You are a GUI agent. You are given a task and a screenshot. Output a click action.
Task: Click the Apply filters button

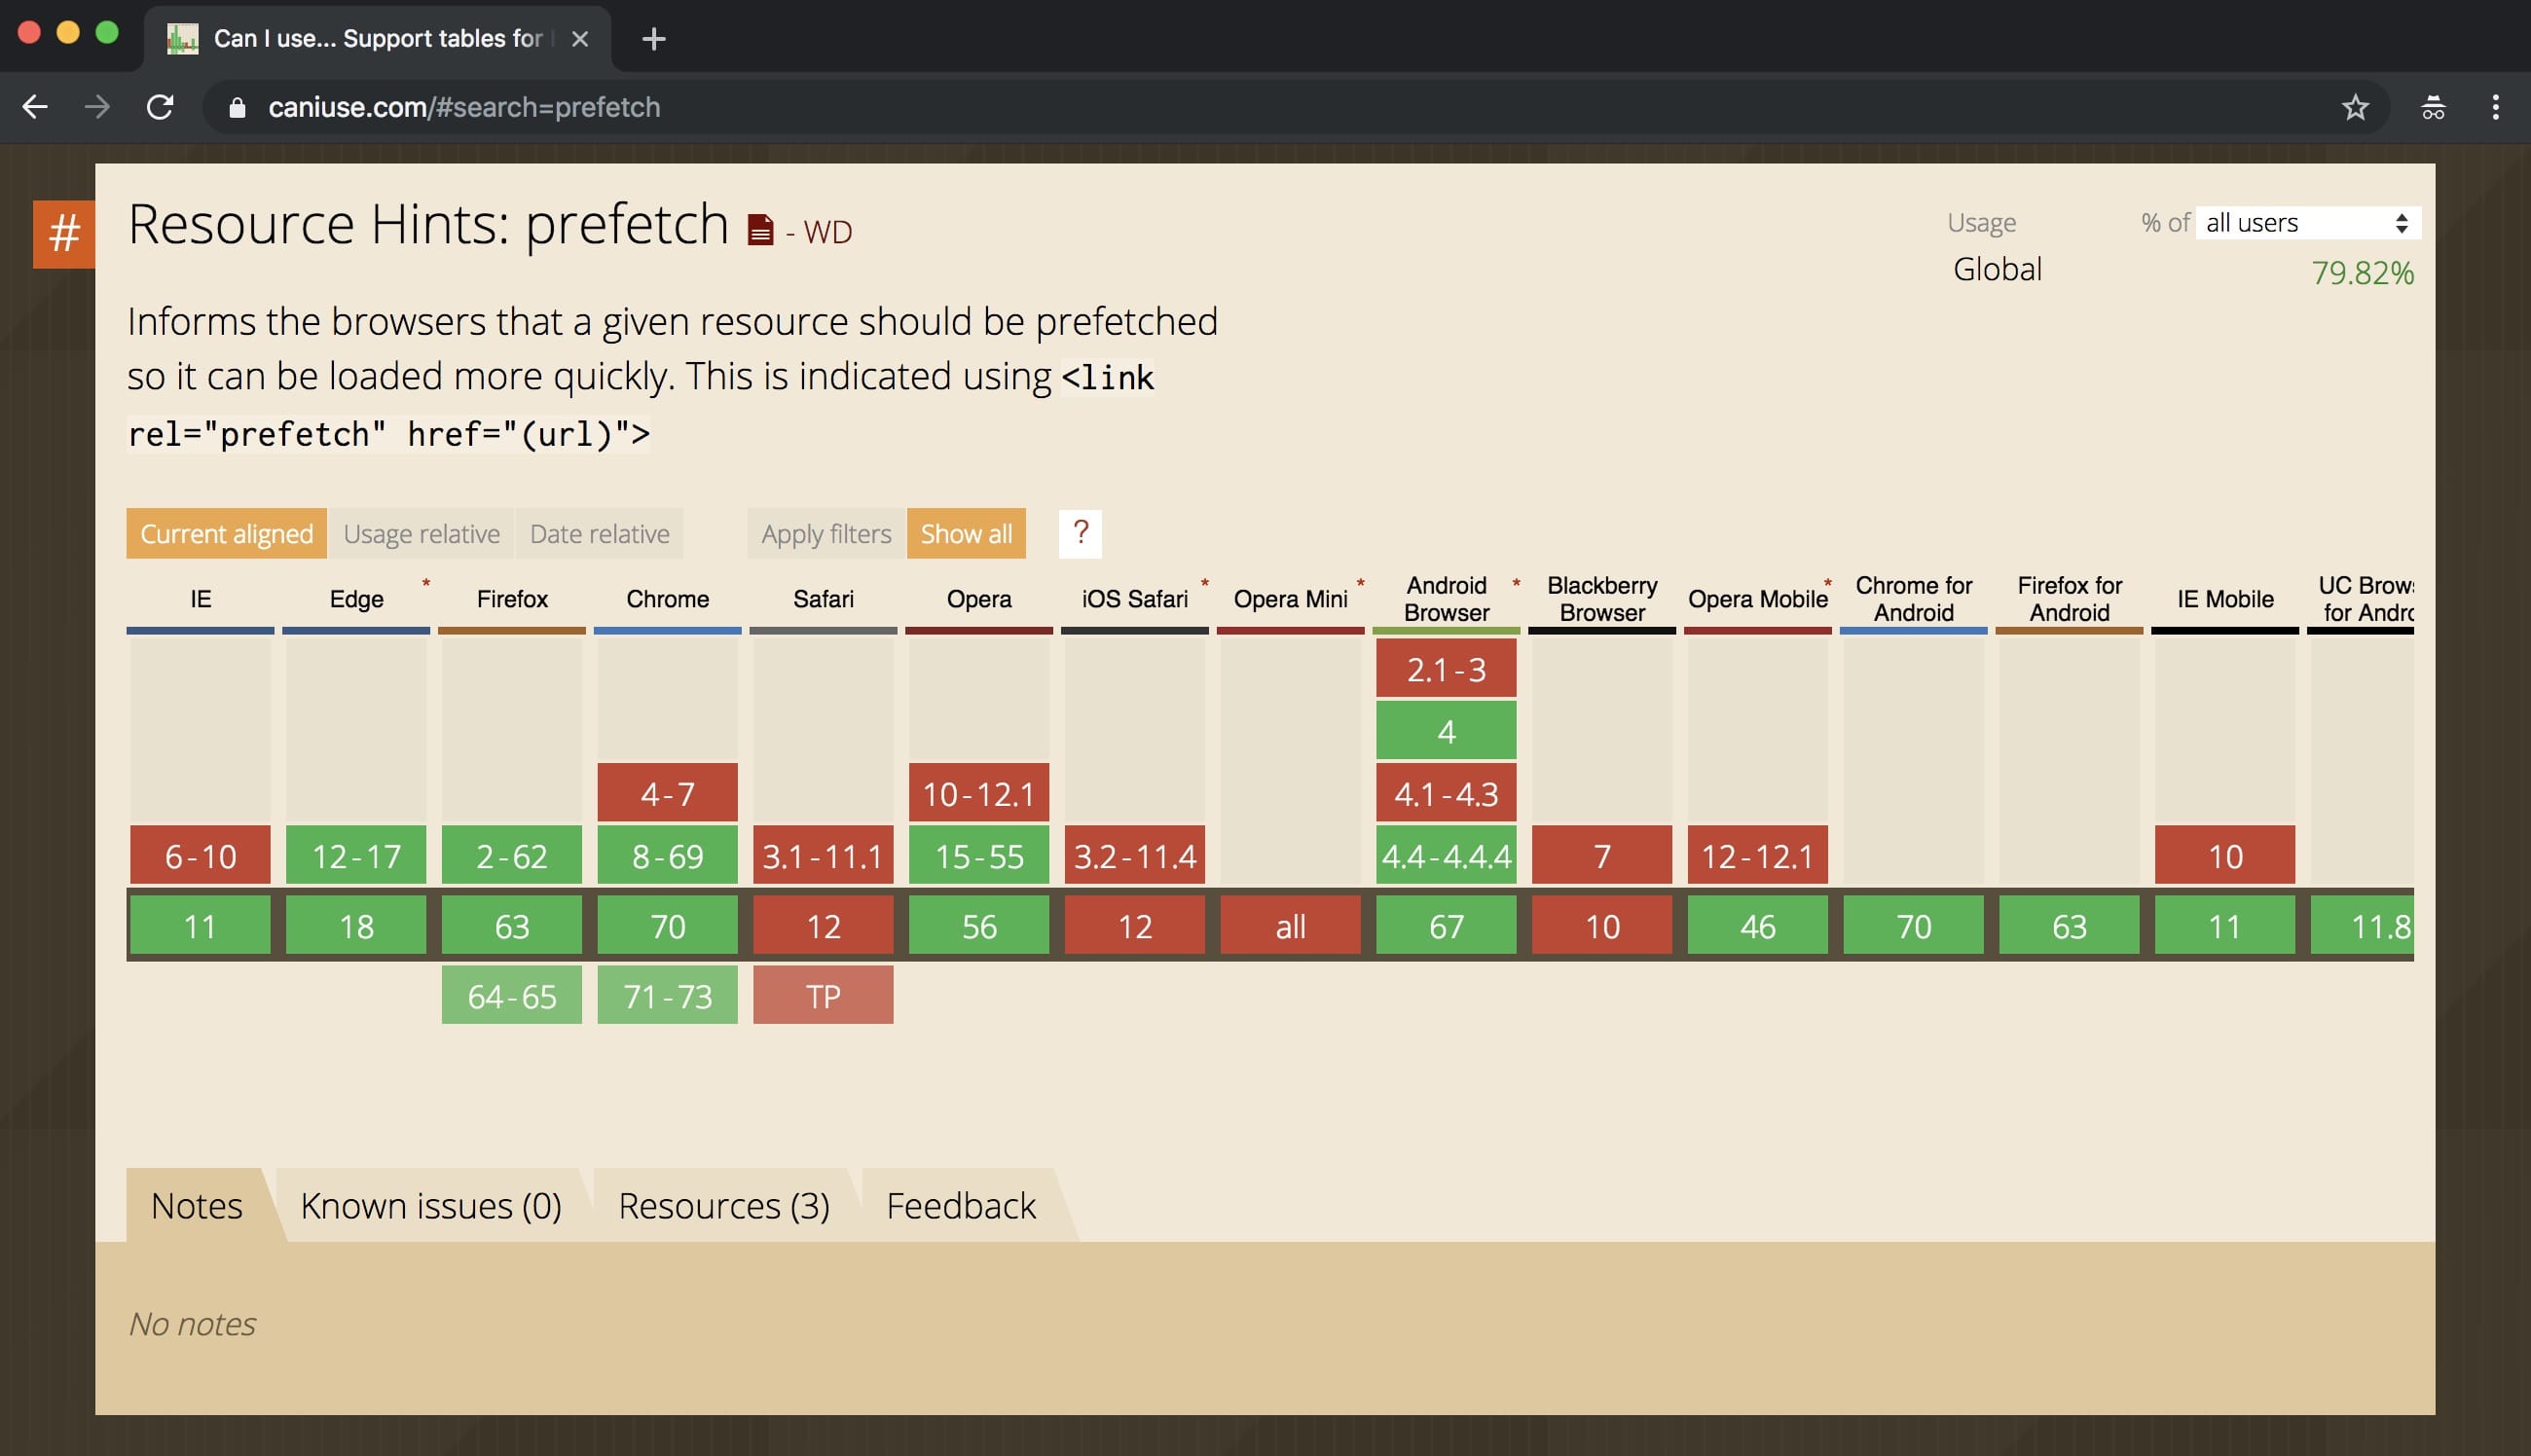click(x=826, y=534)
